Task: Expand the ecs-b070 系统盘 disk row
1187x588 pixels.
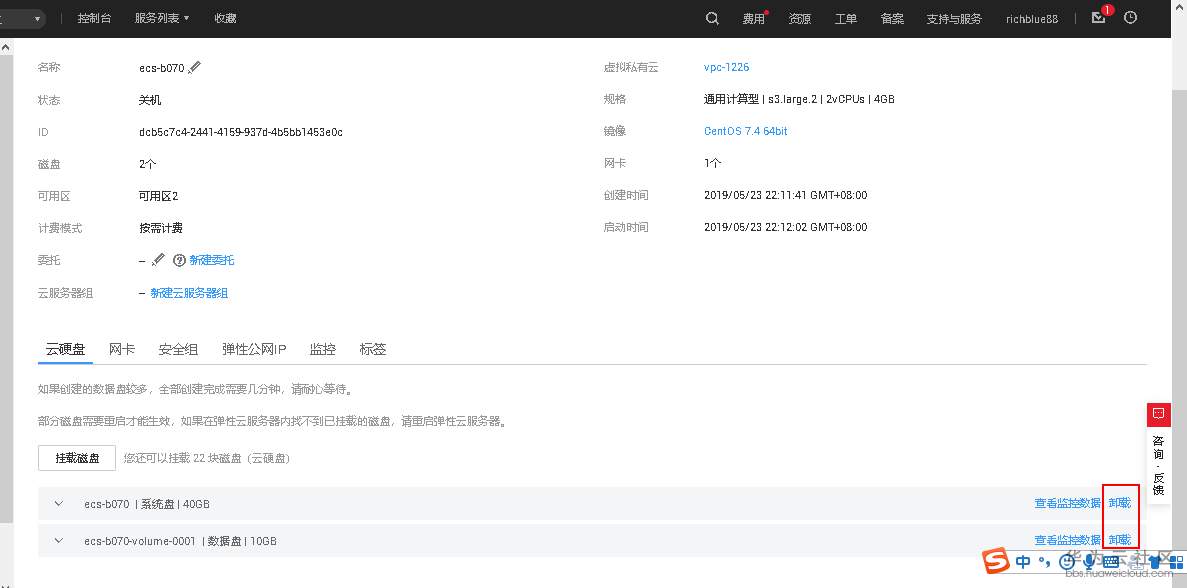Action: tap(59, 503)
